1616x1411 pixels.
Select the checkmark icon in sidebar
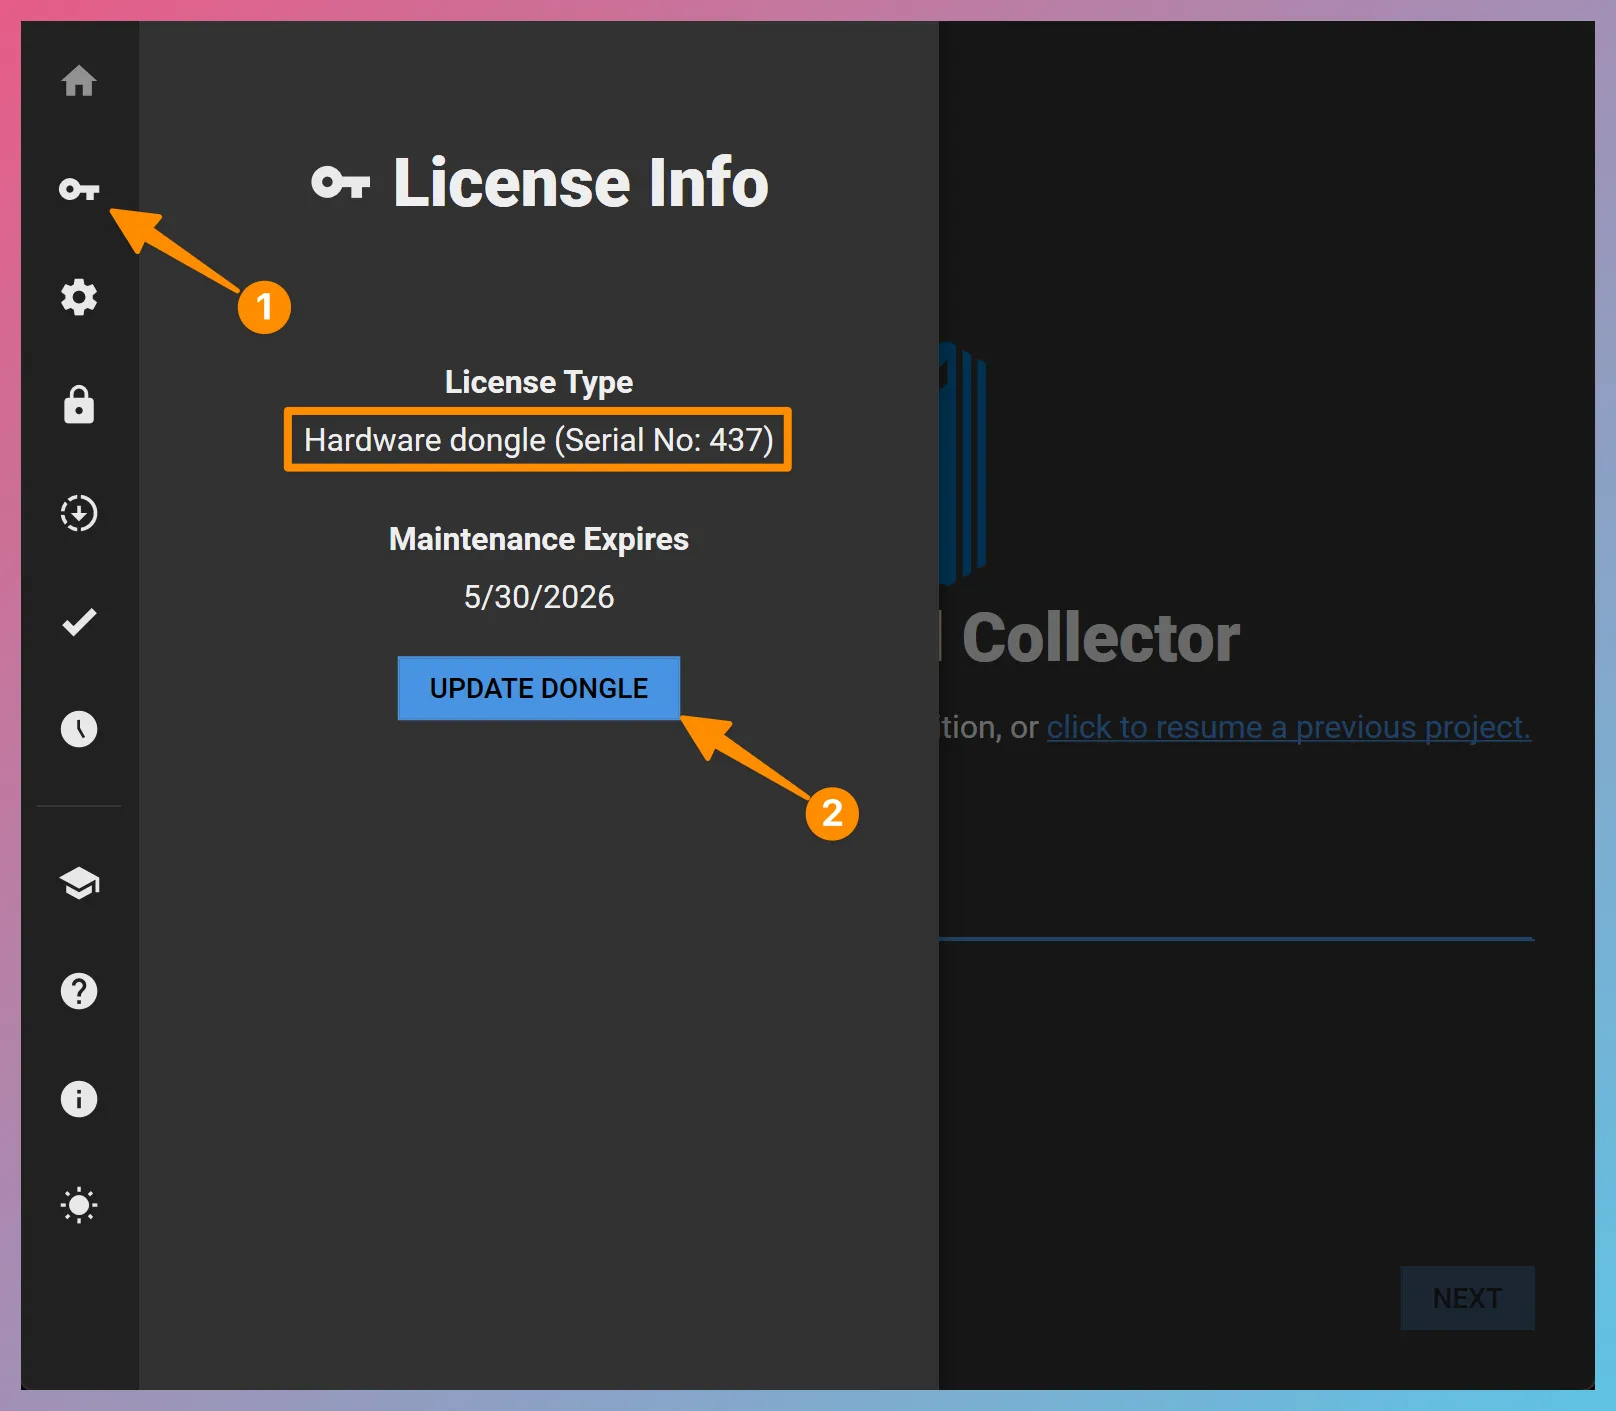pos(79,621)
